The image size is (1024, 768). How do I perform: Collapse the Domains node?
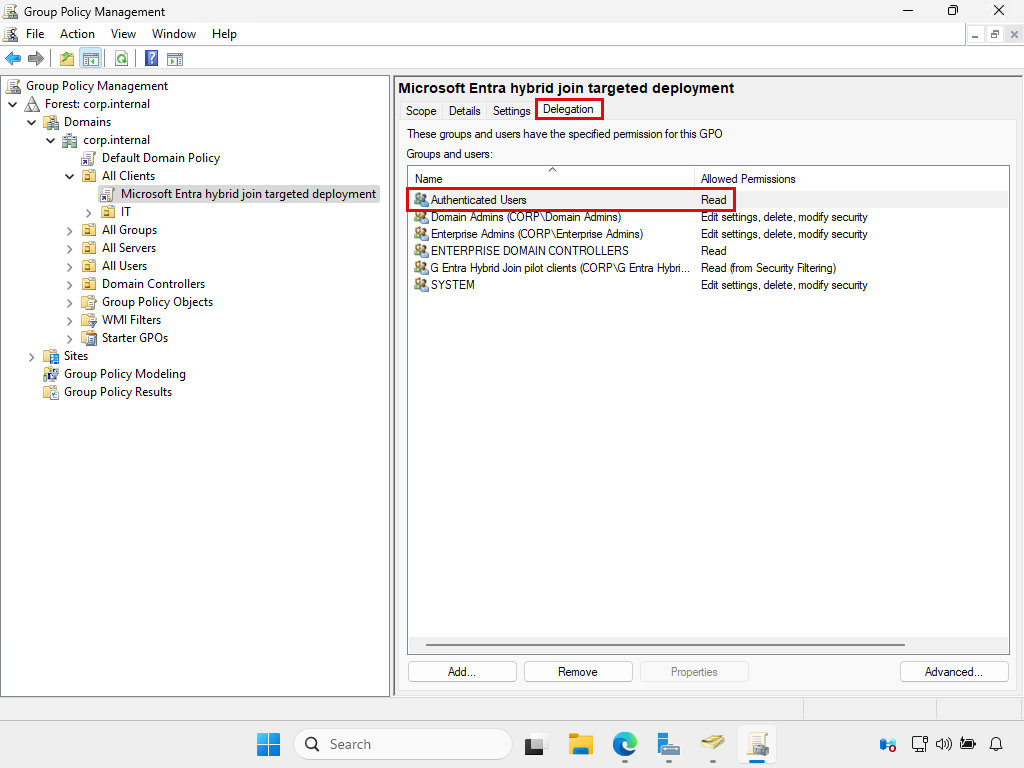[x=31, y=122]
